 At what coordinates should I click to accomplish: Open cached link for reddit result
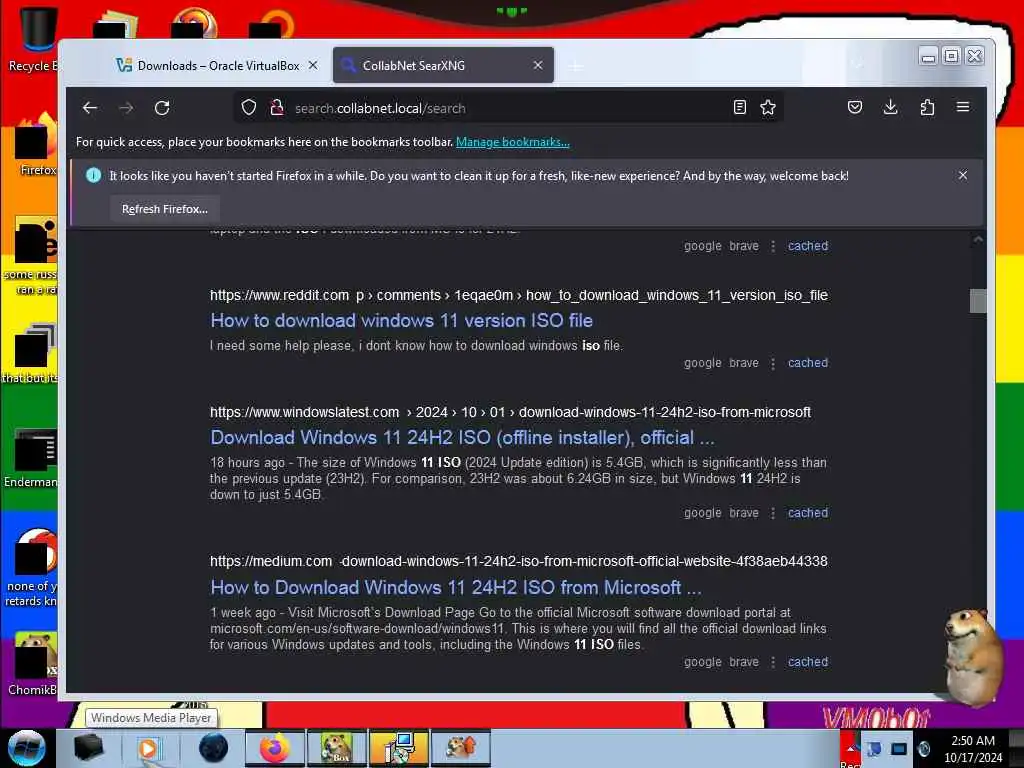pos(808,362)
